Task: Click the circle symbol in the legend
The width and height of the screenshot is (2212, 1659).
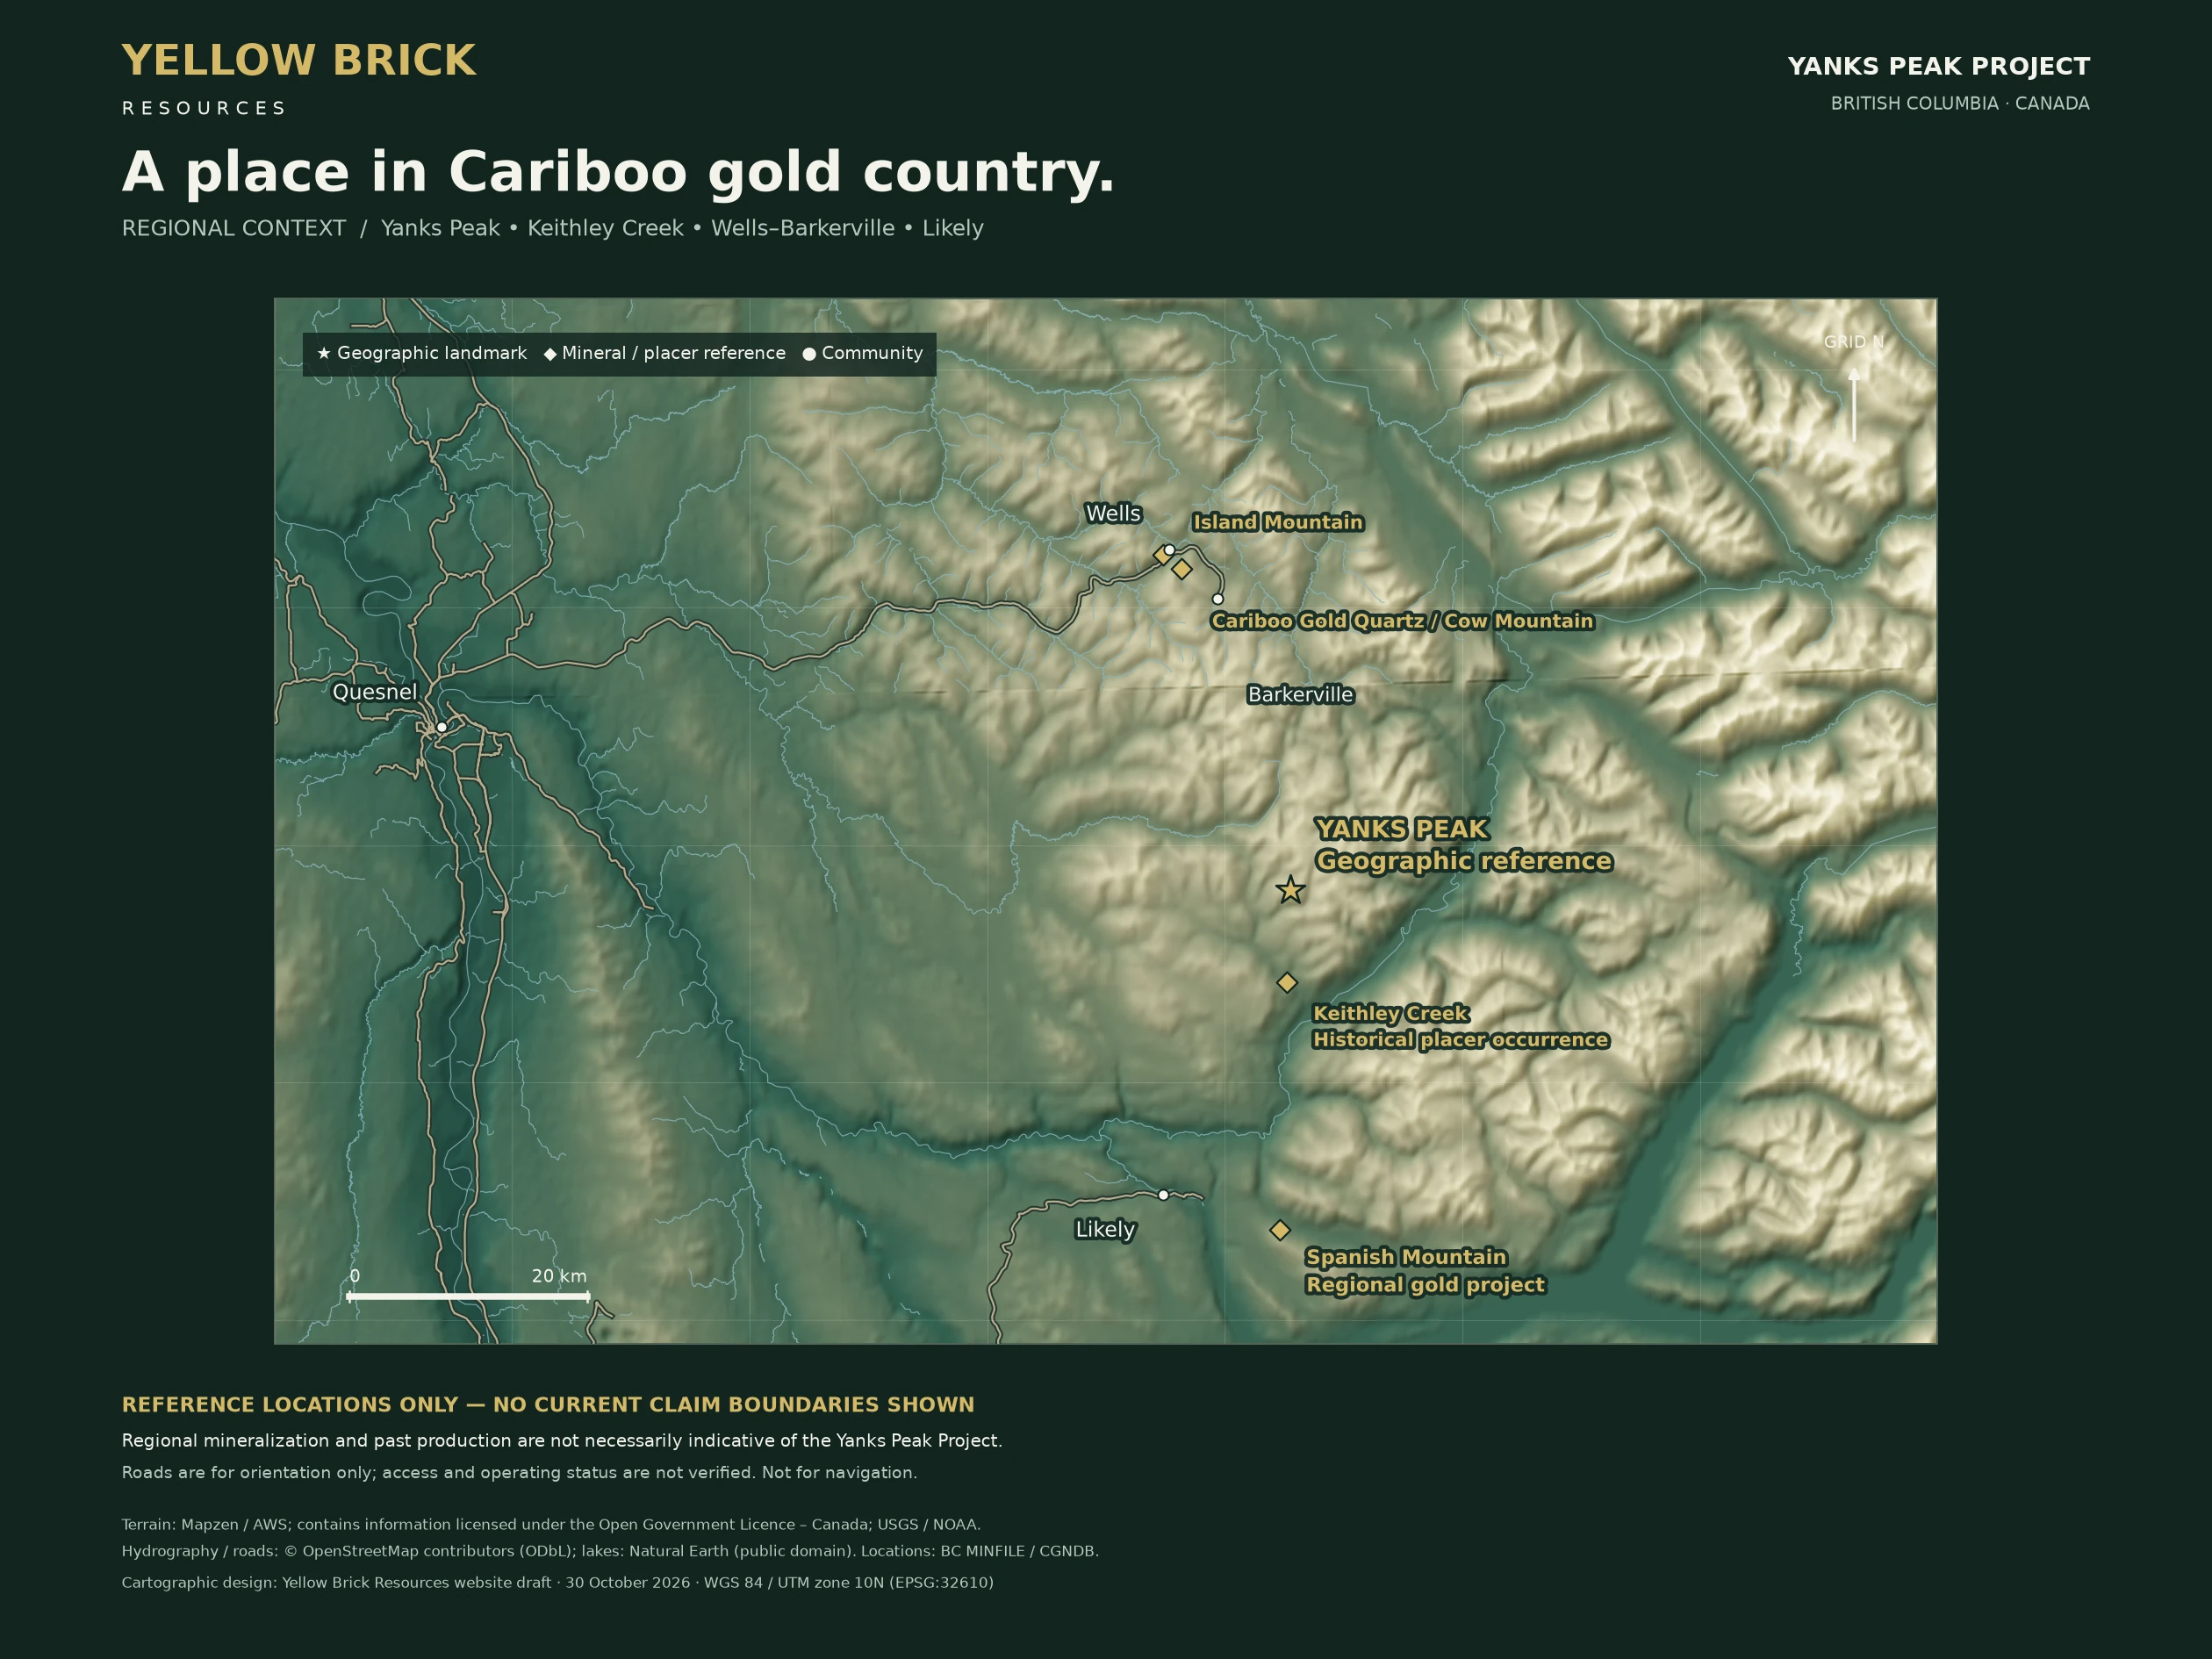Action: coord(809,354)
